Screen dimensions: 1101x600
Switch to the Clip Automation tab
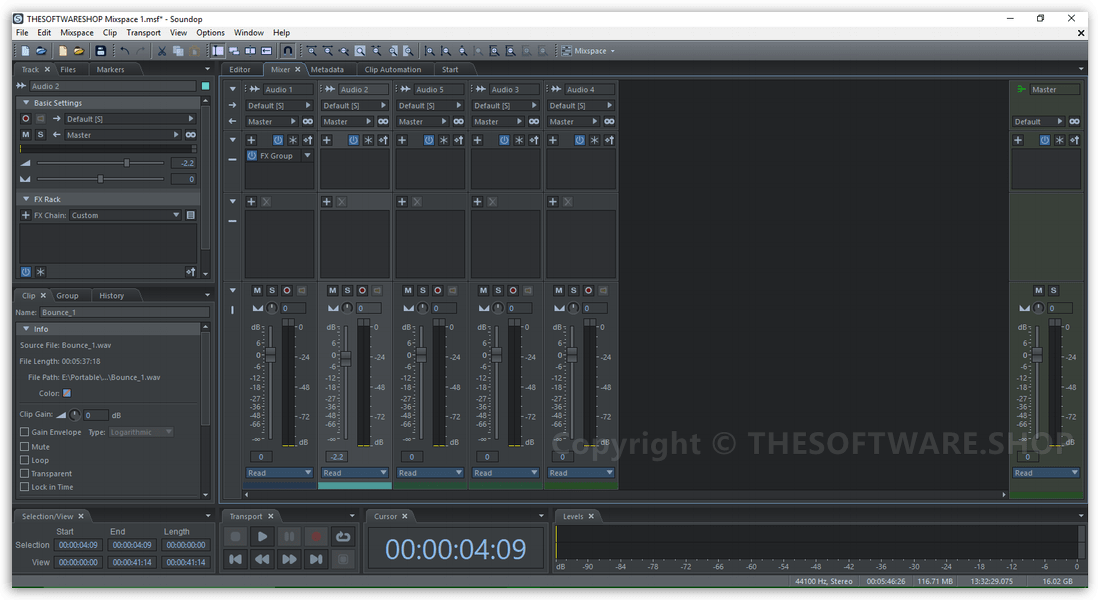[x=393, y=69]
